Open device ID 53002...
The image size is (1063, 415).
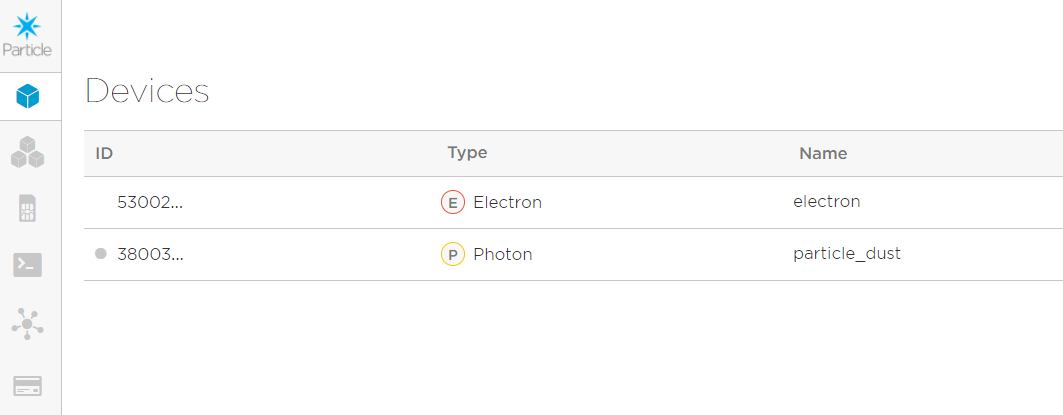click(150, 203)
